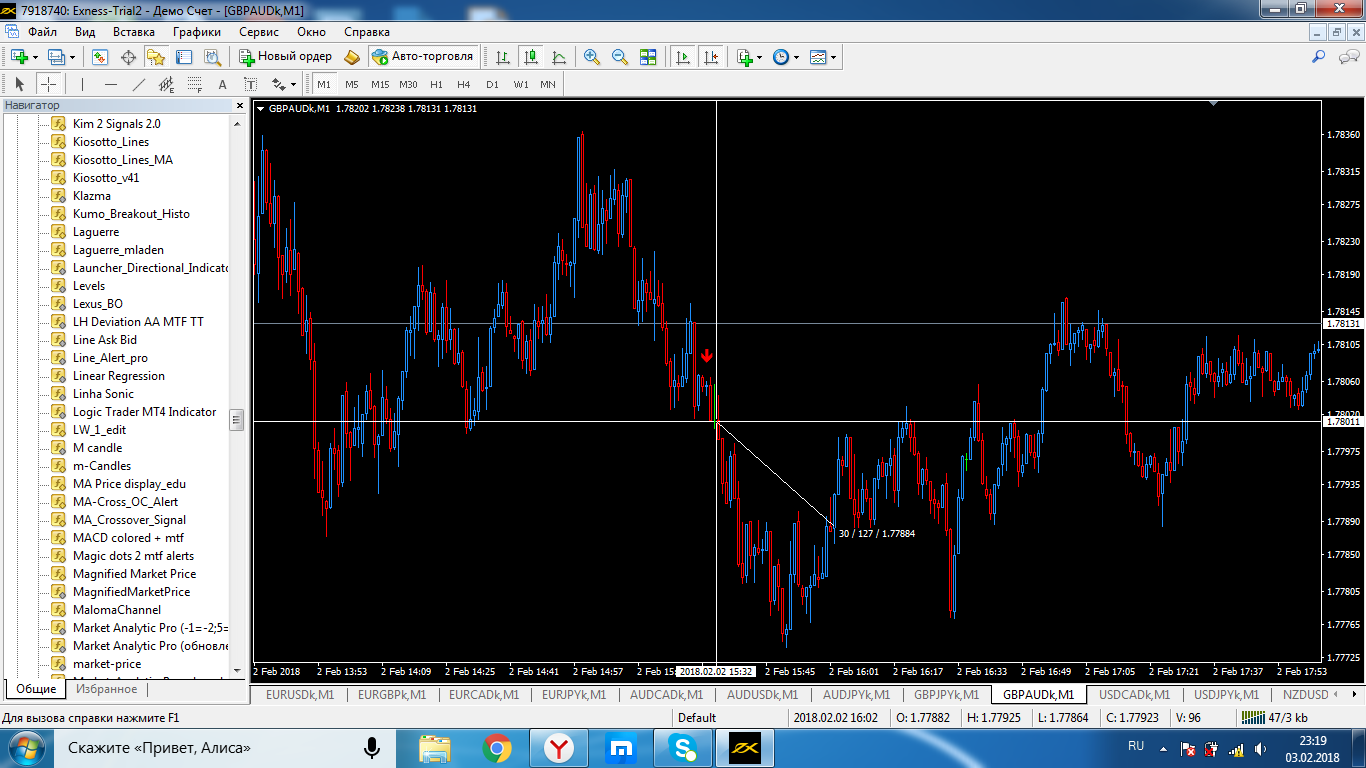Toggle the Navigator folder-star icon

click(x=156, y=57)
